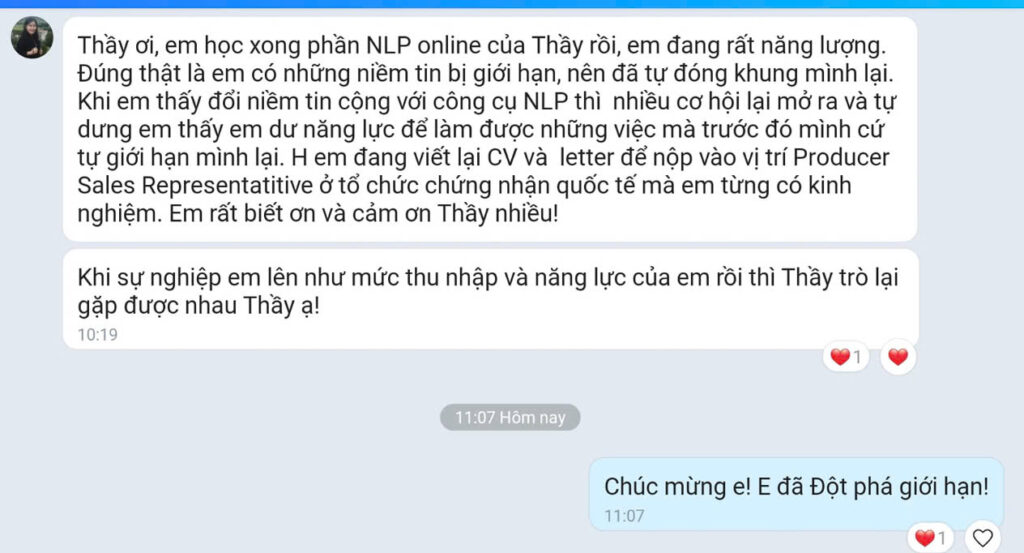Click the blue header bar at the top
This screenshot has width=1024, height=553.
pyautogui.click(x=512, y=3)
